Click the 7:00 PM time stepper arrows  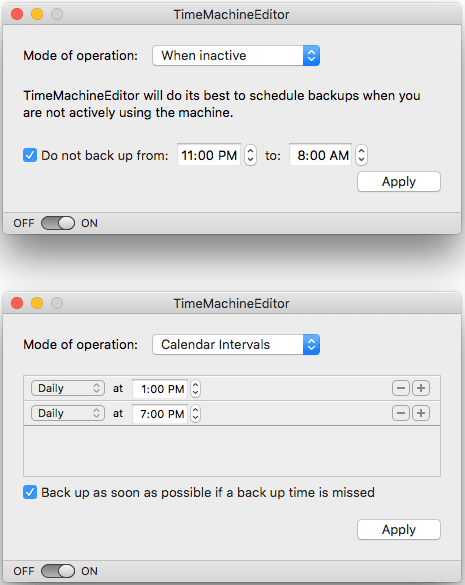(x=195, y=413)
